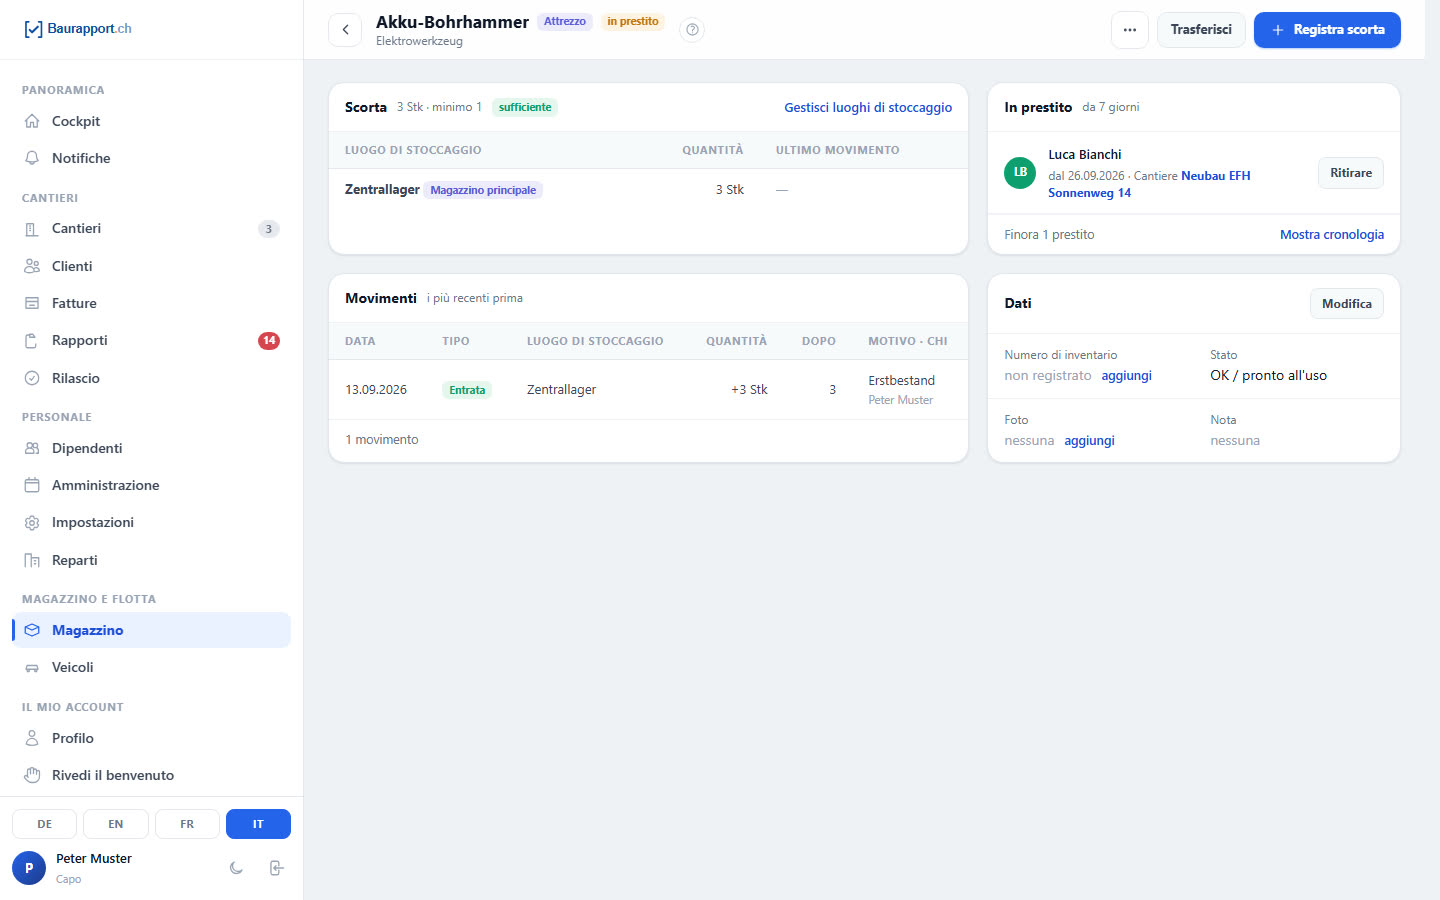
Task: Open Gestisci luoghi di stoccaggio link
Action: (868, 108)
